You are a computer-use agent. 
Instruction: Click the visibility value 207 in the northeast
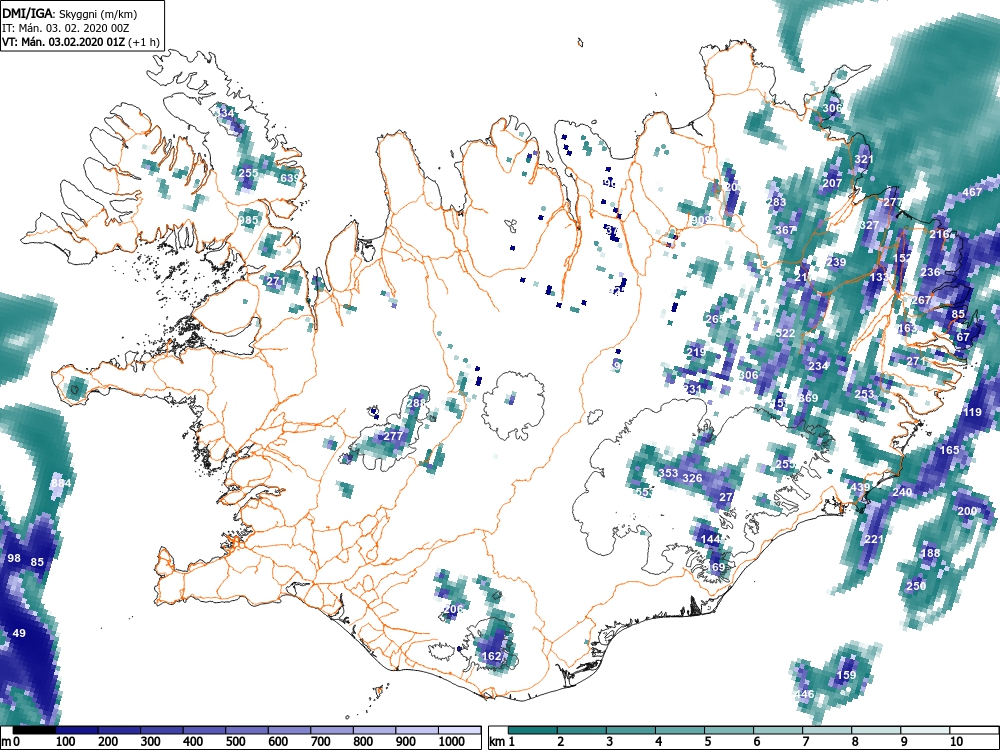click(832, 183)
